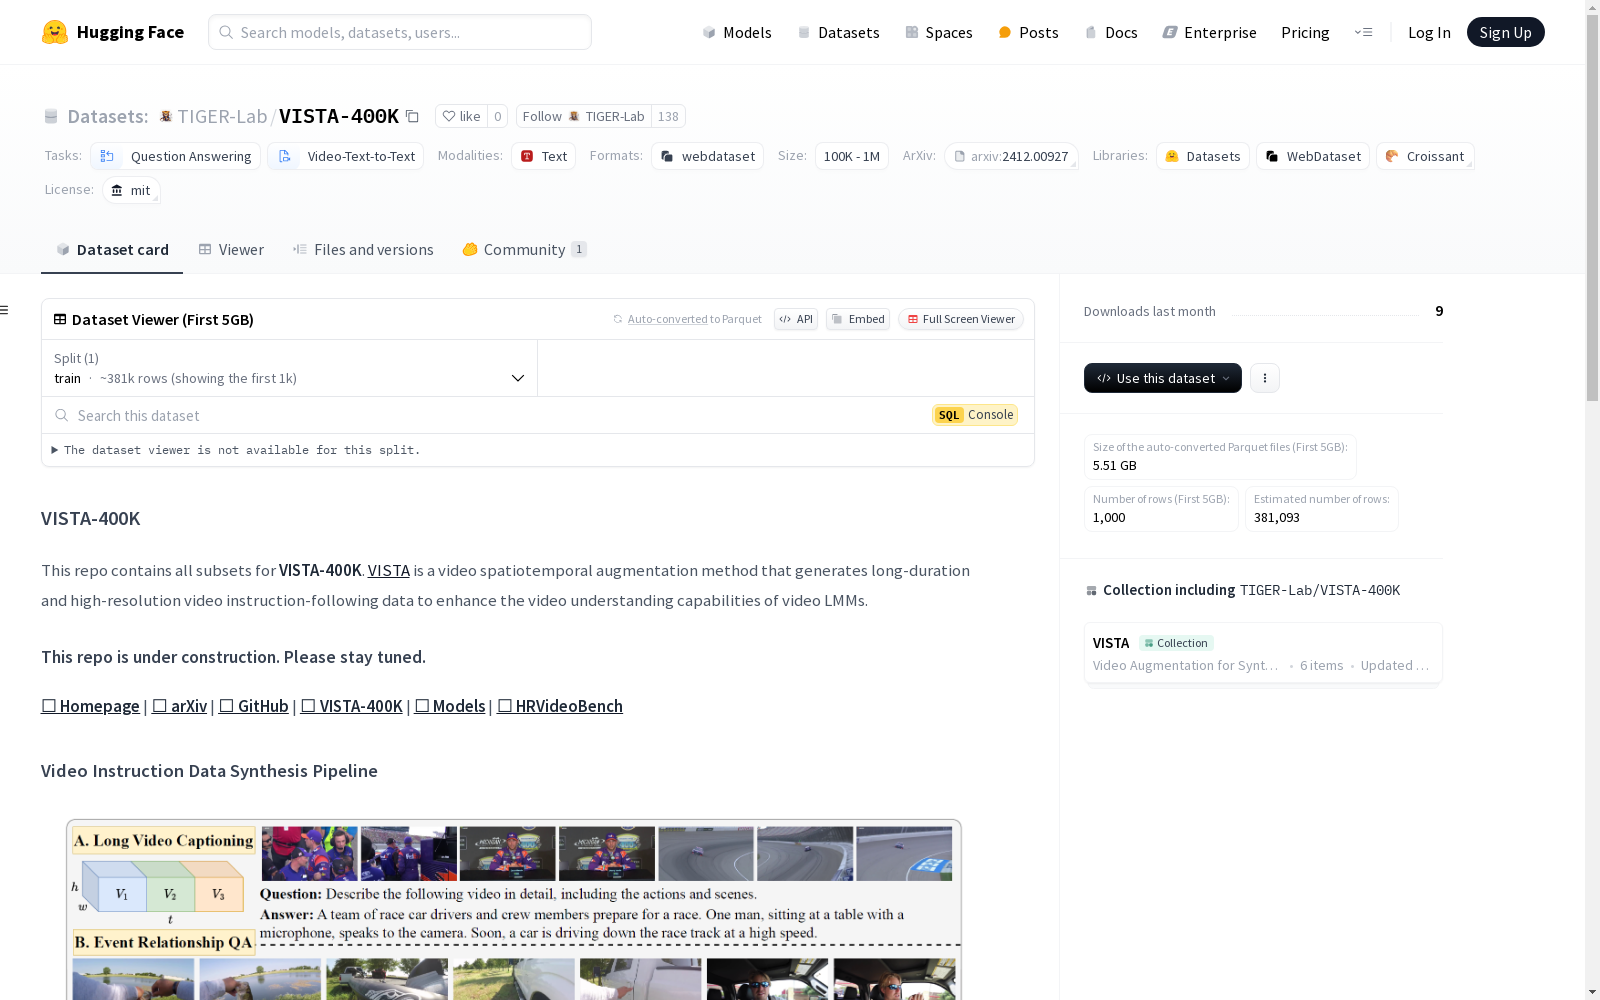Image resolution: width=1600 pixels, height=1000 pixels.
Task: Open the Enterprise page
Action: tap(1209, 32)
